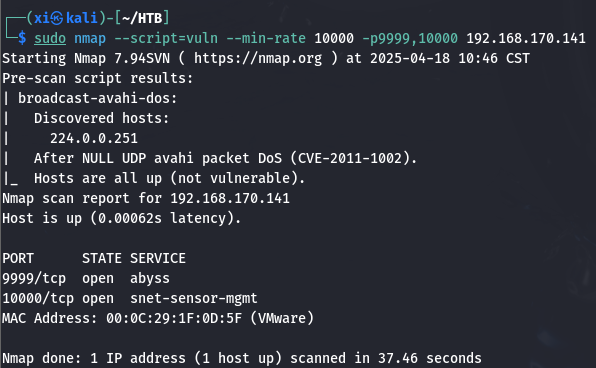Click the Kali skull icon in prompt
The height and width of the screenshot is (368, 596).
pyautogui.click(x=57, y=18)
